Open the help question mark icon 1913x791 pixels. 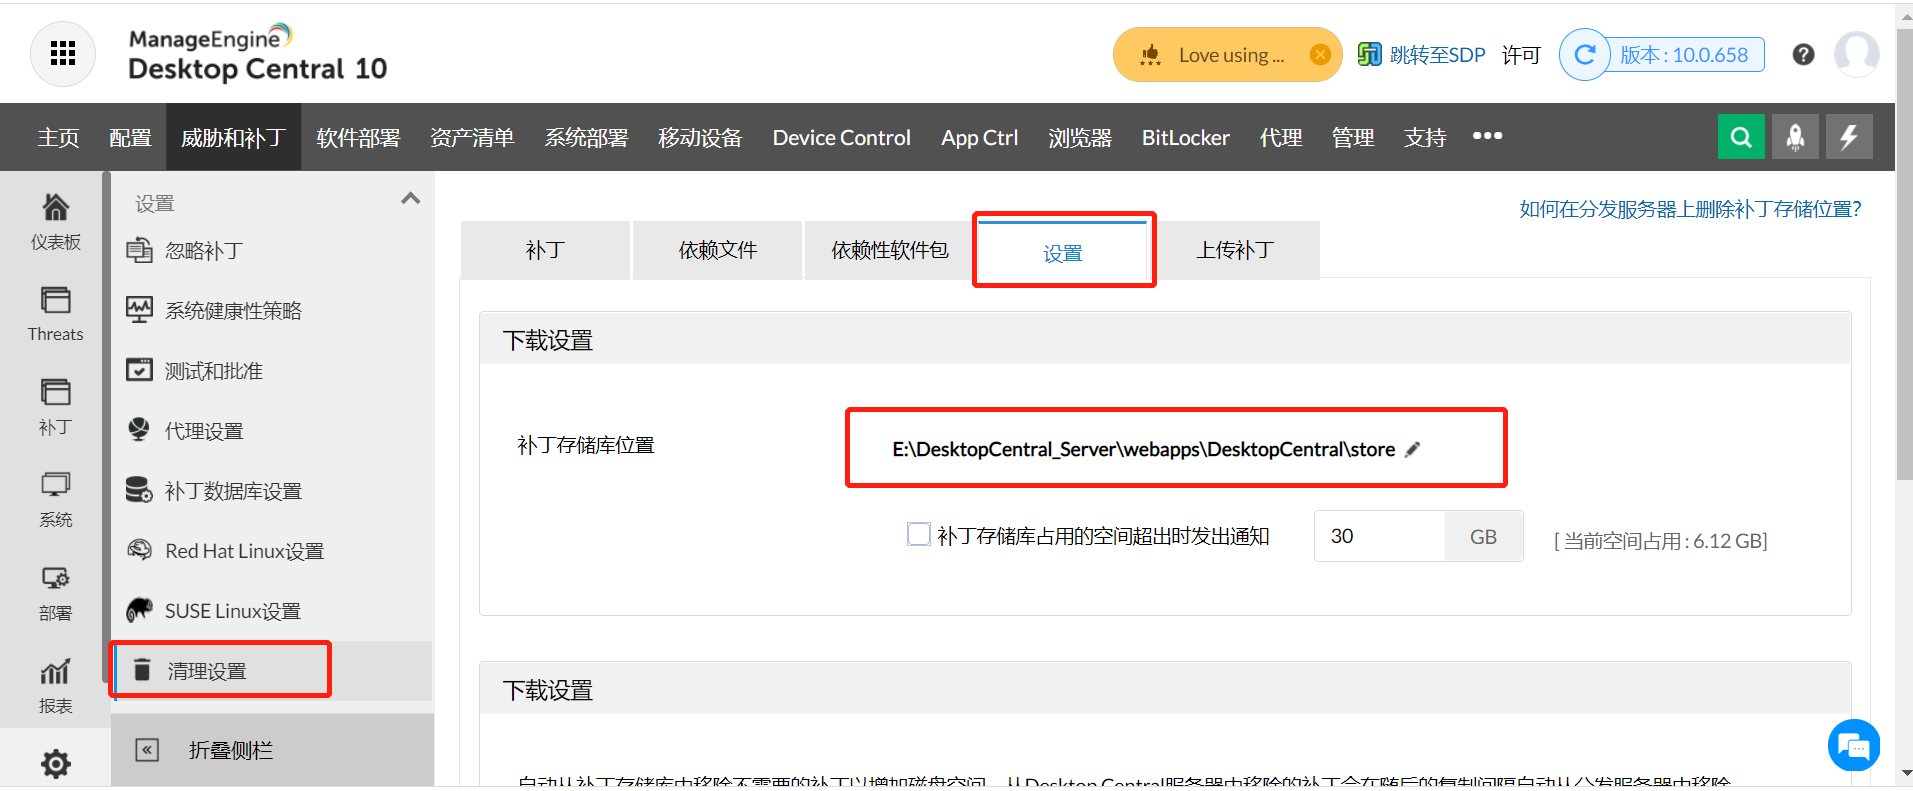1803,55
